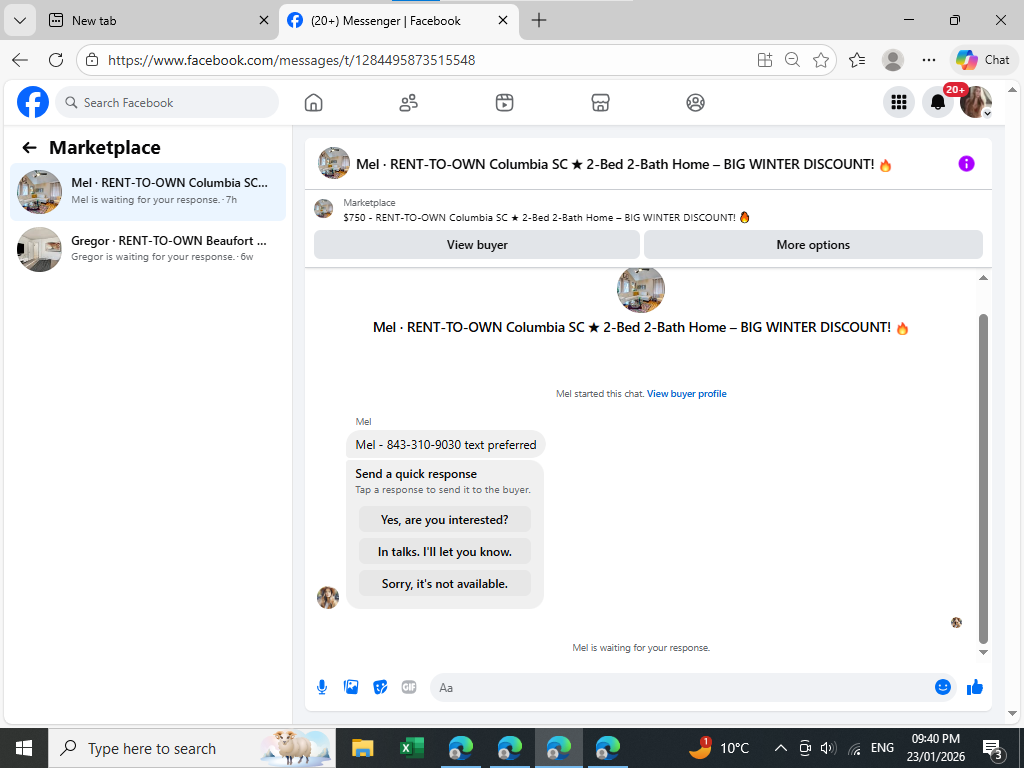Open a new browser tab with plus
This screenshot has width=1024, height=768.
[x=539, y=20]
